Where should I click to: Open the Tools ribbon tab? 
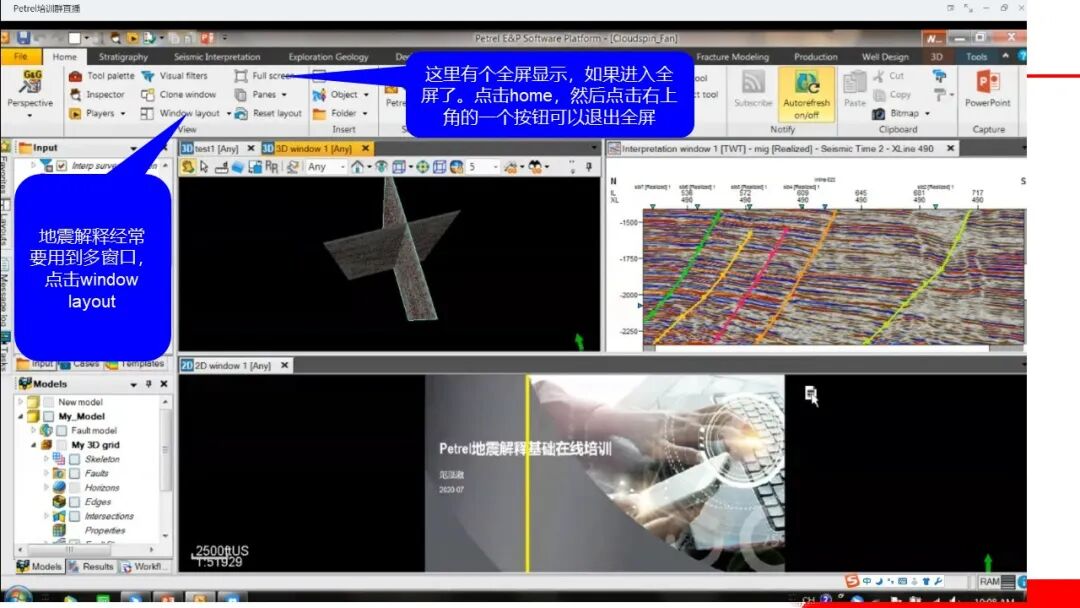pos(976,56)
